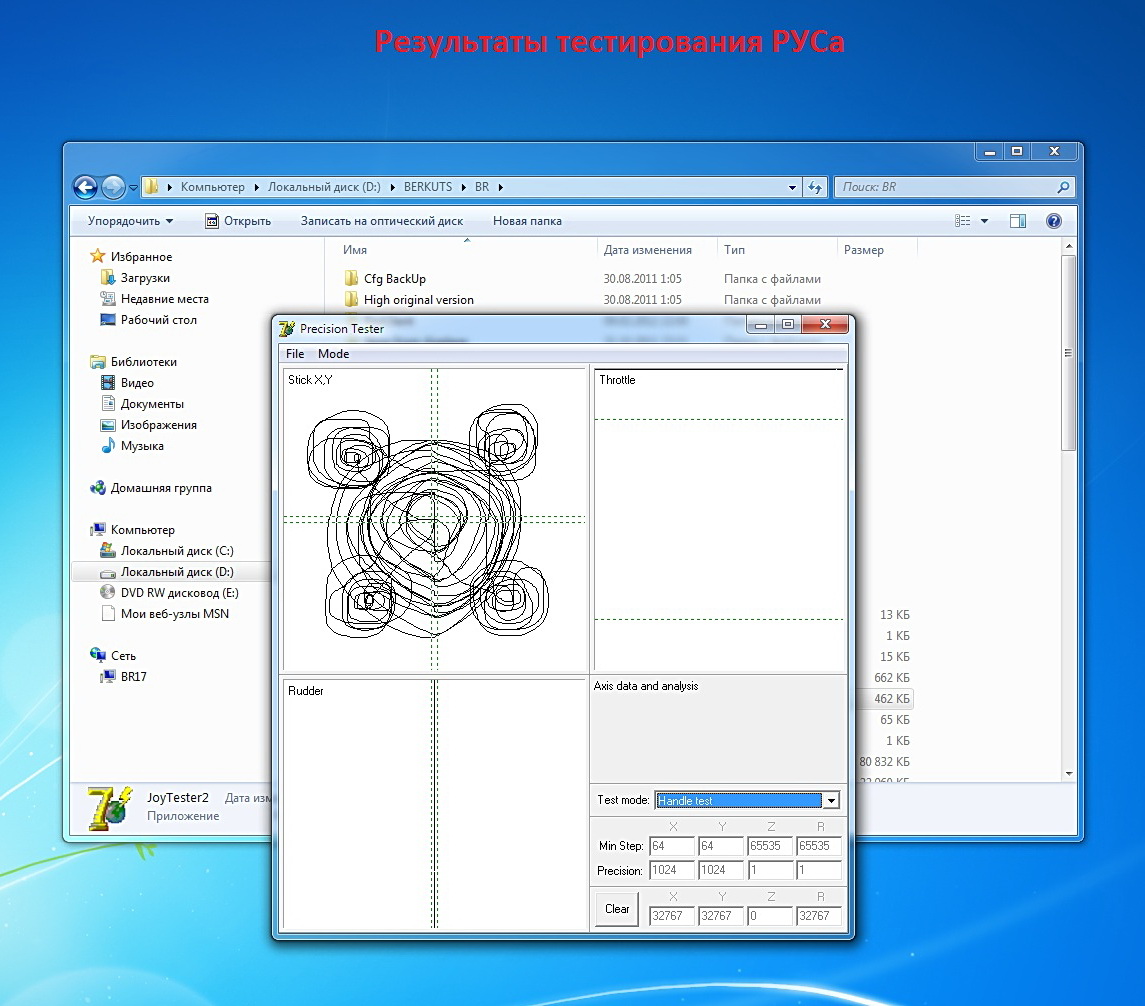This screenshot has height=1006, width=1145.
Task: Click the Записать на оптический диск button
Action: (x=381, y=221)
